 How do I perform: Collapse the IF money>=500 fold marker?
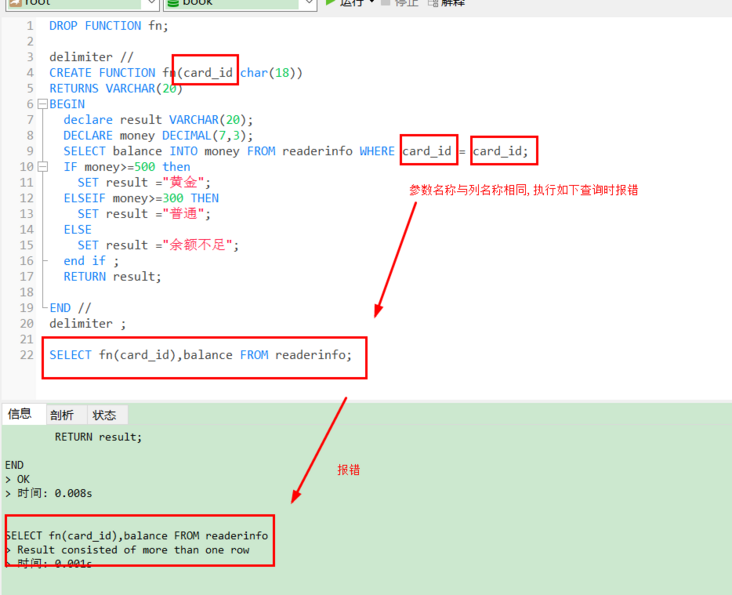[x=42, y=167]
